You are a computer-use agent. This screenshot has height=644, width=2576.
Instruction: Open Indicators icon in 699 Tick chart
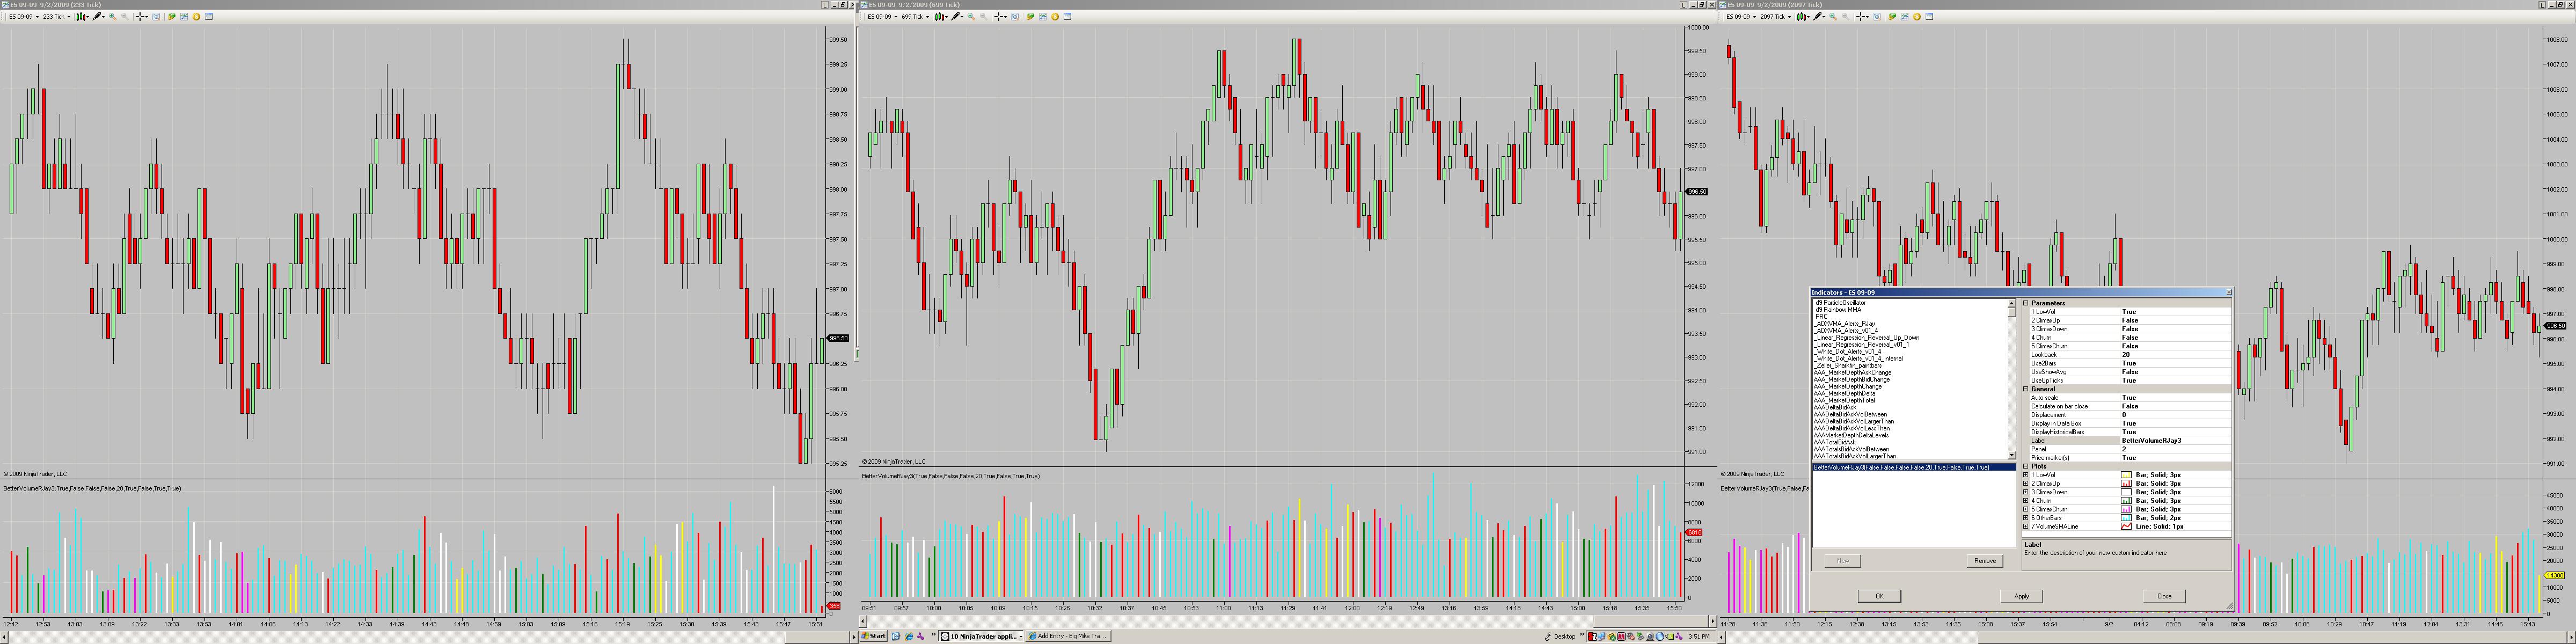[1043, 17]
